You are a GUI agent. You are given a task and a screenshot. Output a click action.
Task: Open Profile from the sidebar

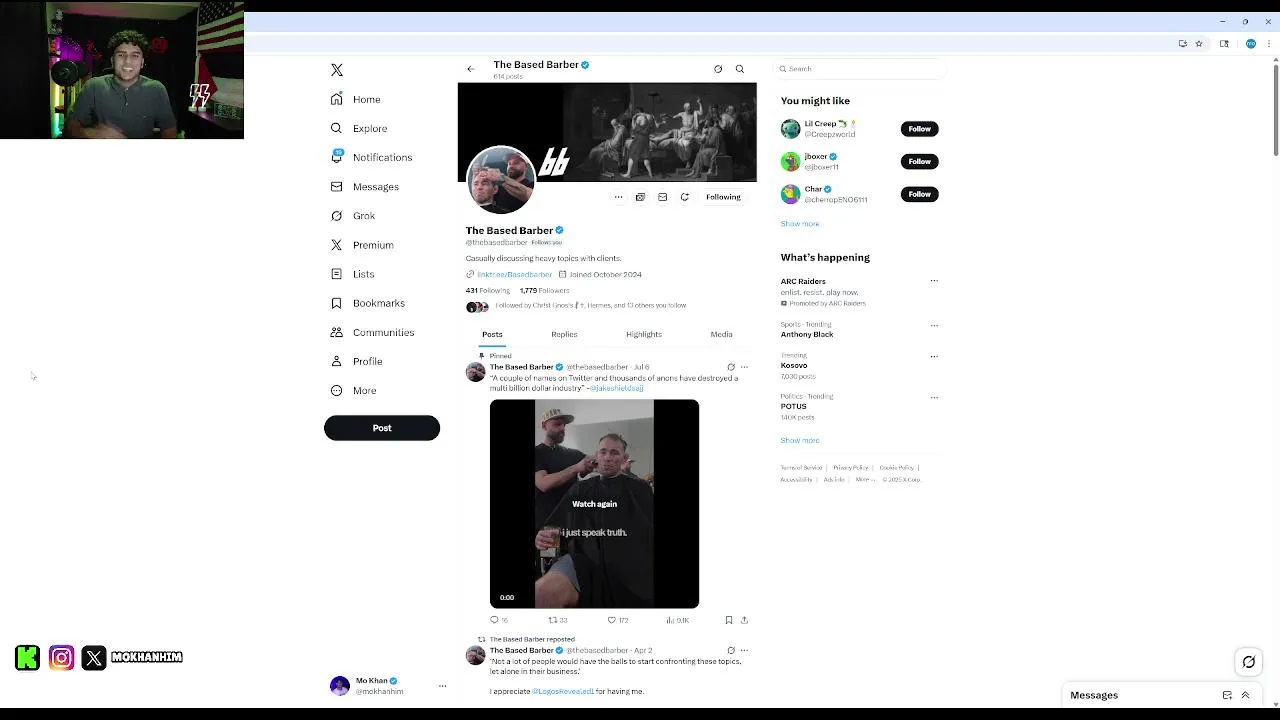click(356, 361)
